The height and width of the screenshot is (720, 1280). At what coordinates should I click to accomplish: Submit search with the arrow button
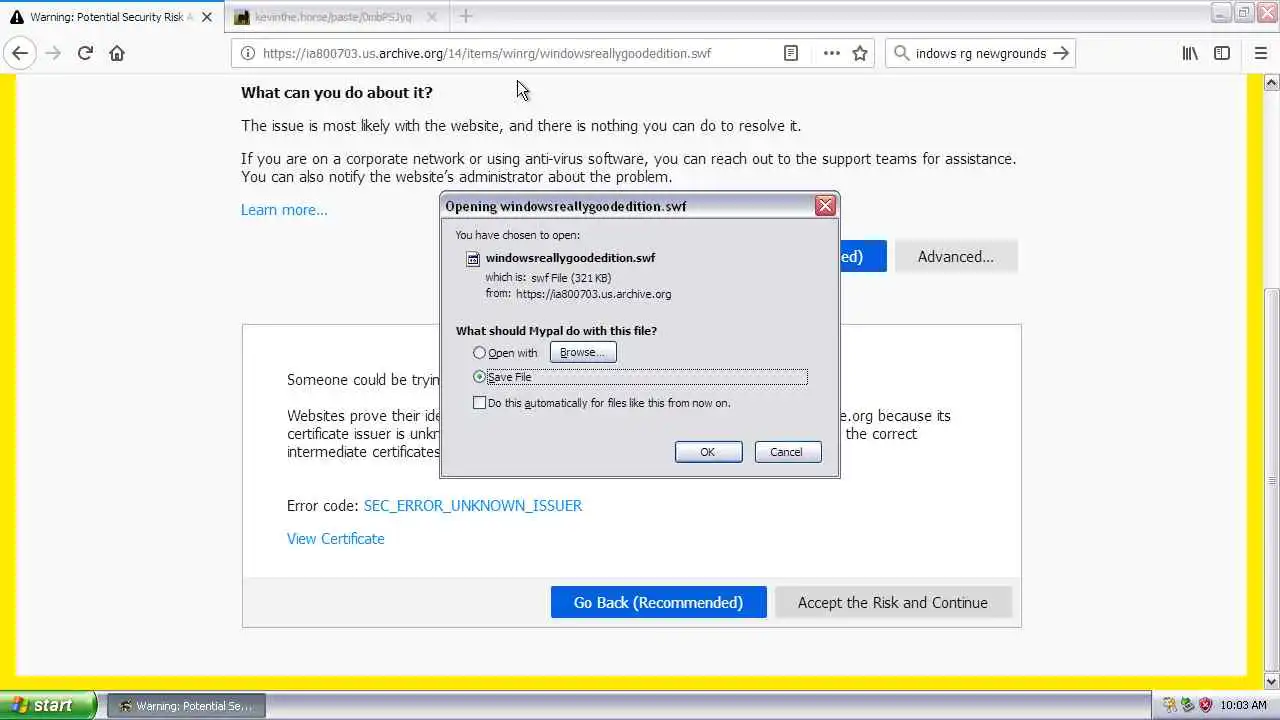(1061, 53)
